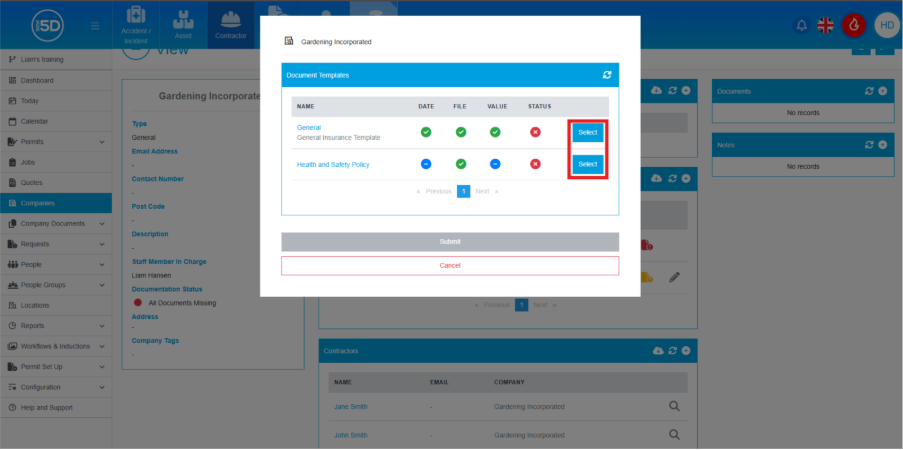This screenshot has height=450, width=903.
Task: Click the UK flag language icon
Action: tap(826, 26)
